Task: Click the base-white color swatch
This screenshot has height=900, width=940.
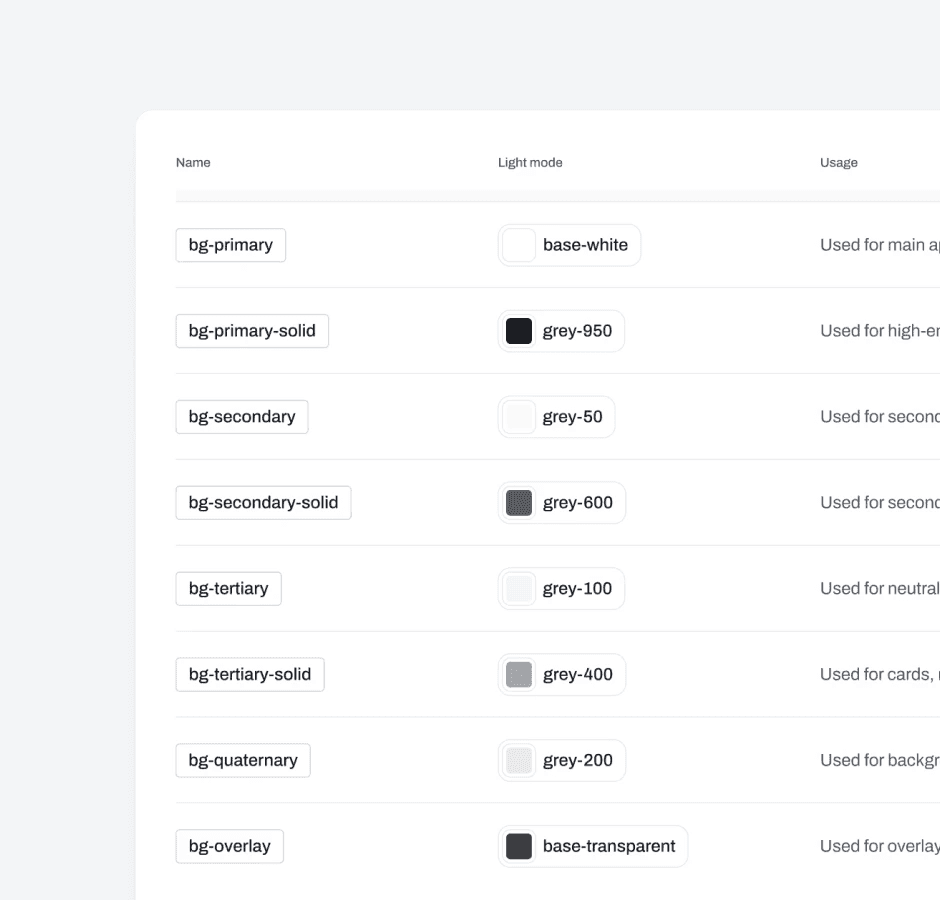Action: (519, 245)
